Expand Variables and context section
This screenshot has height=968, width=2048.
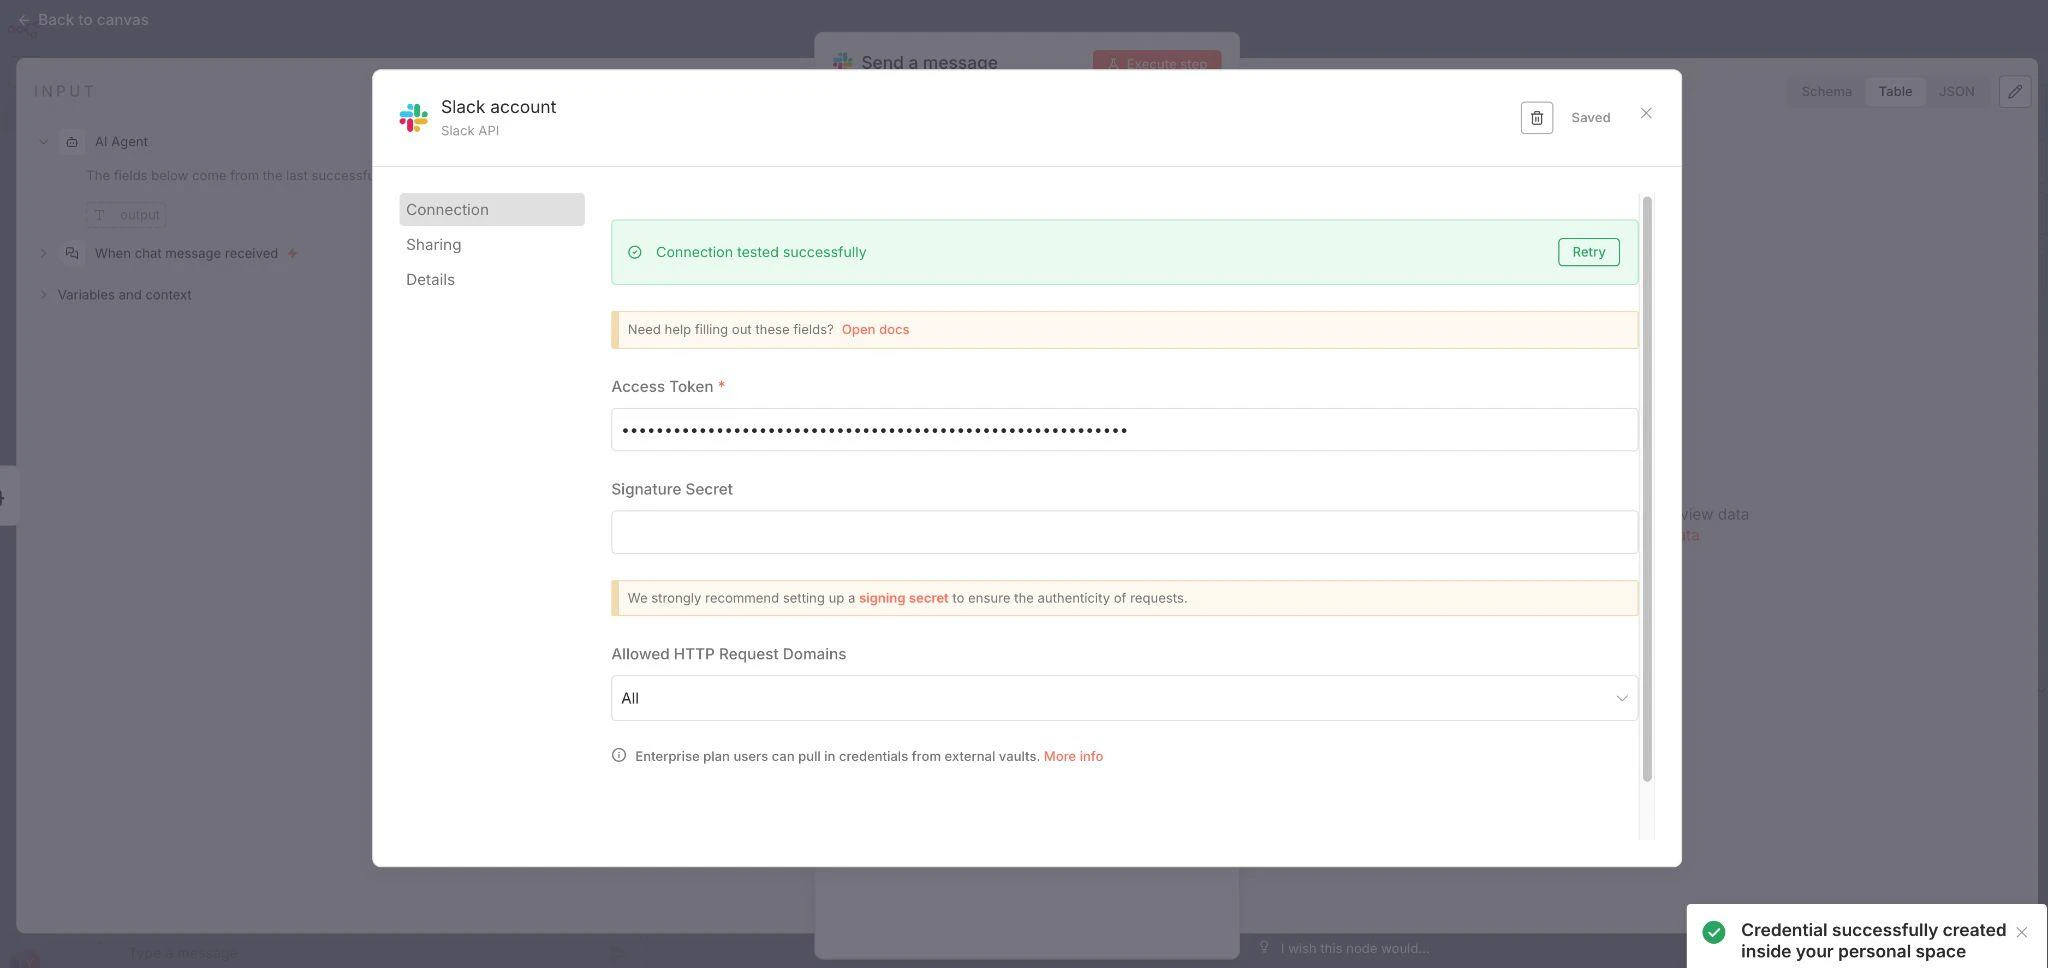point(44,295)
